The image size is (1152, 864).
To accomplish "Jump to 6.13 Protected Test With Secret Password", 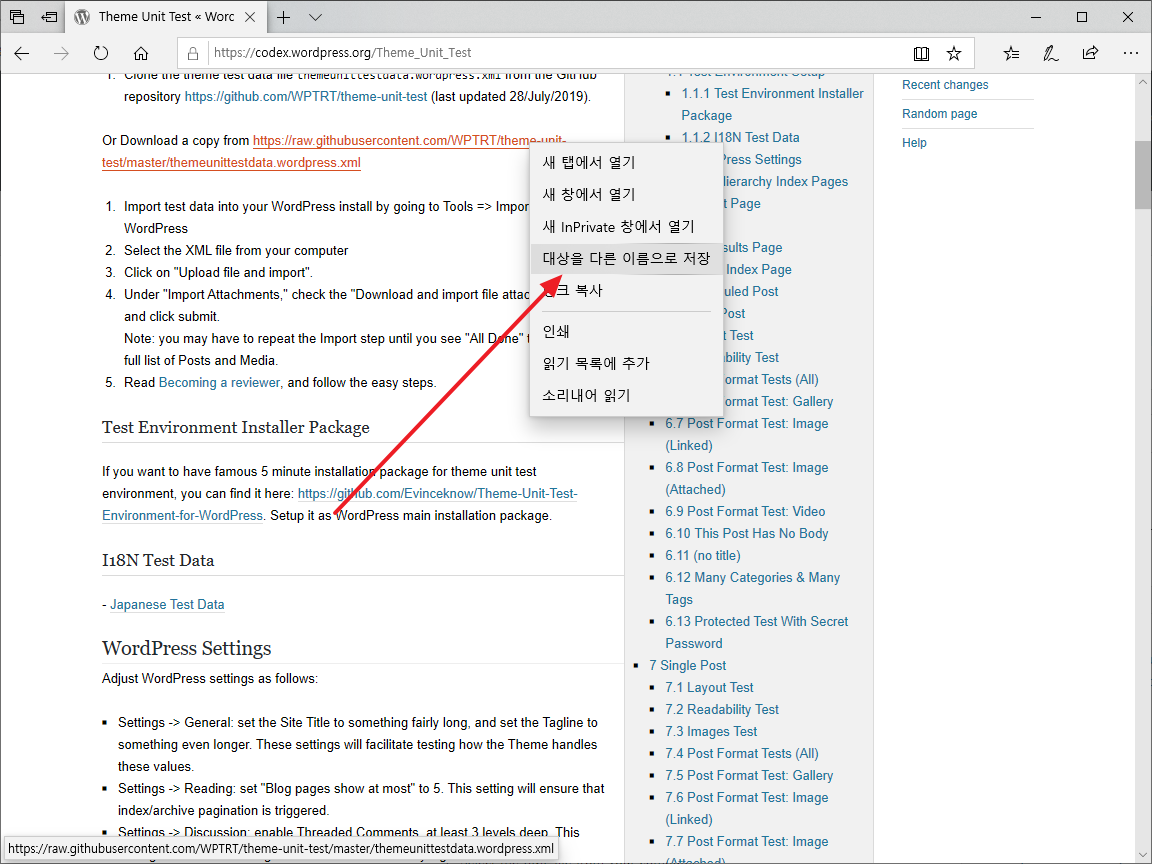I will click(x=756, y=633).
